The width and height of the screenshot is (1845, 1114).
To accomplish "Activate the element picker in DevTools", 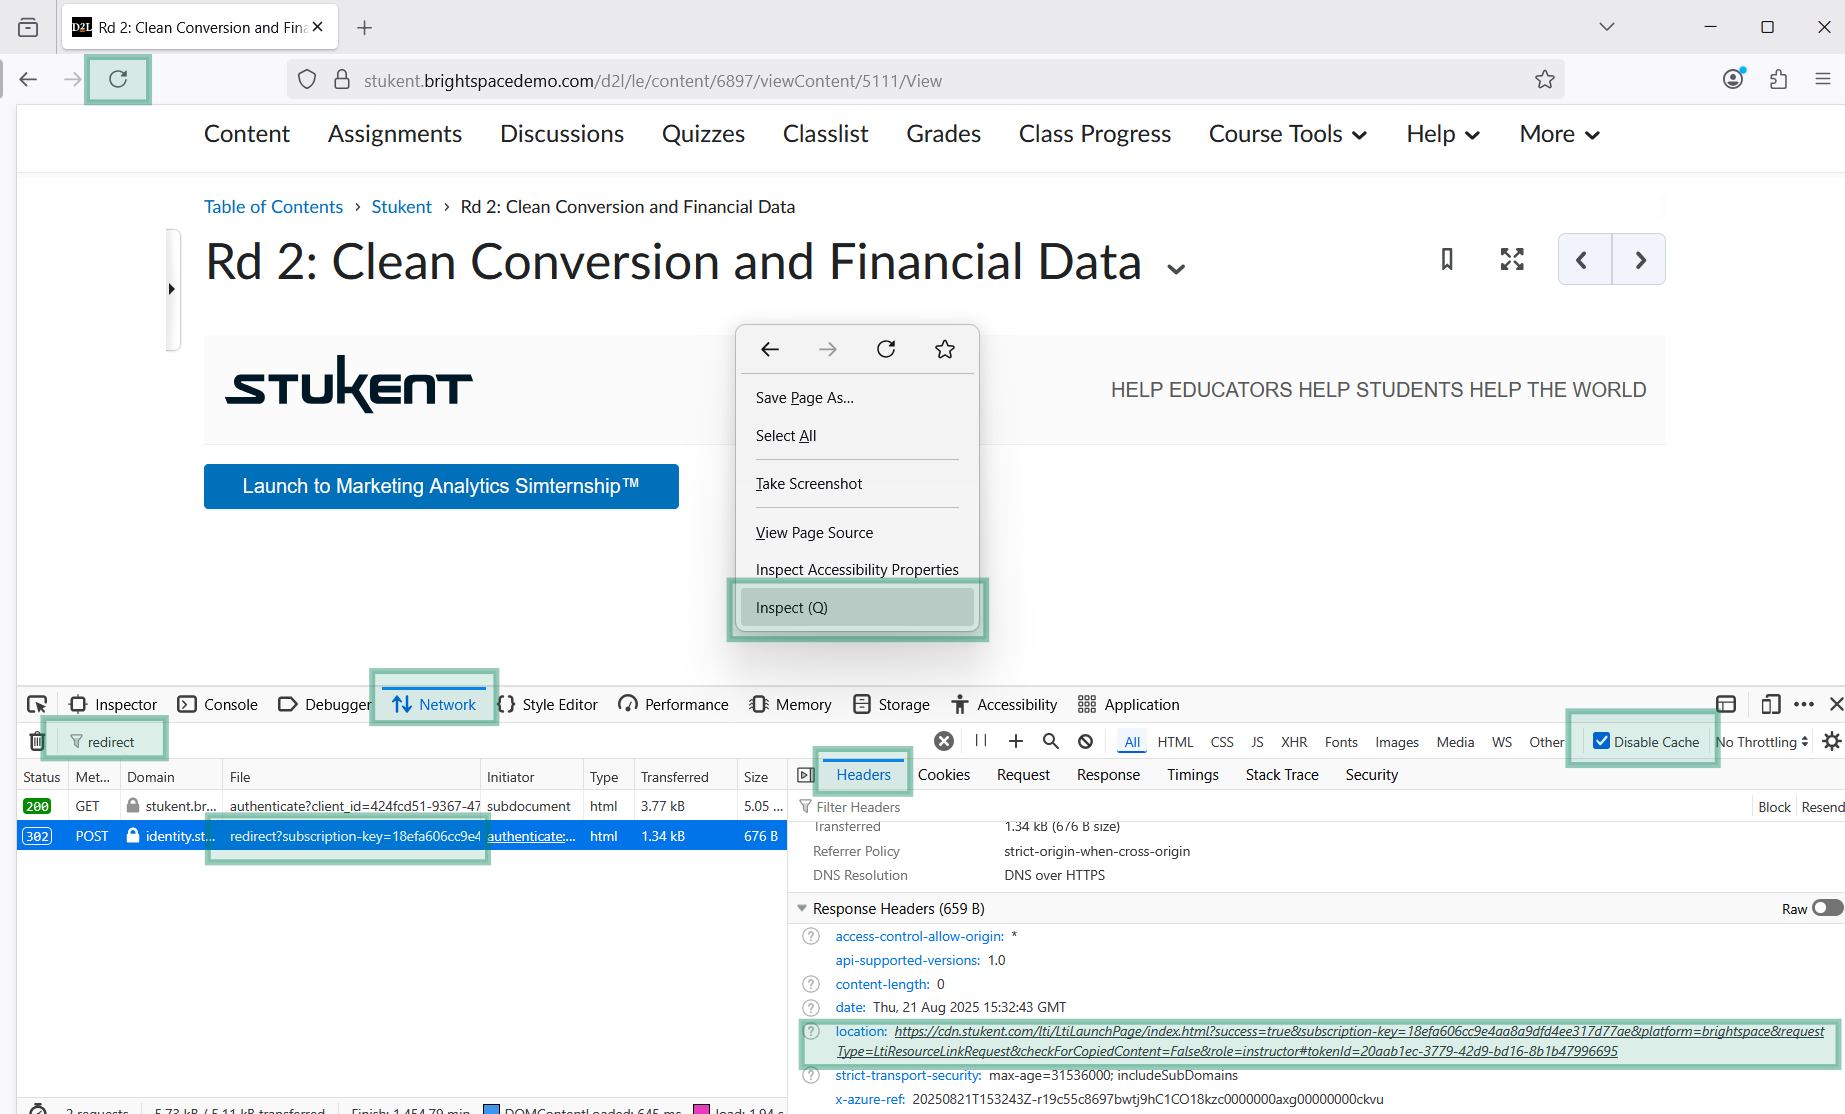I will [37, 704].
